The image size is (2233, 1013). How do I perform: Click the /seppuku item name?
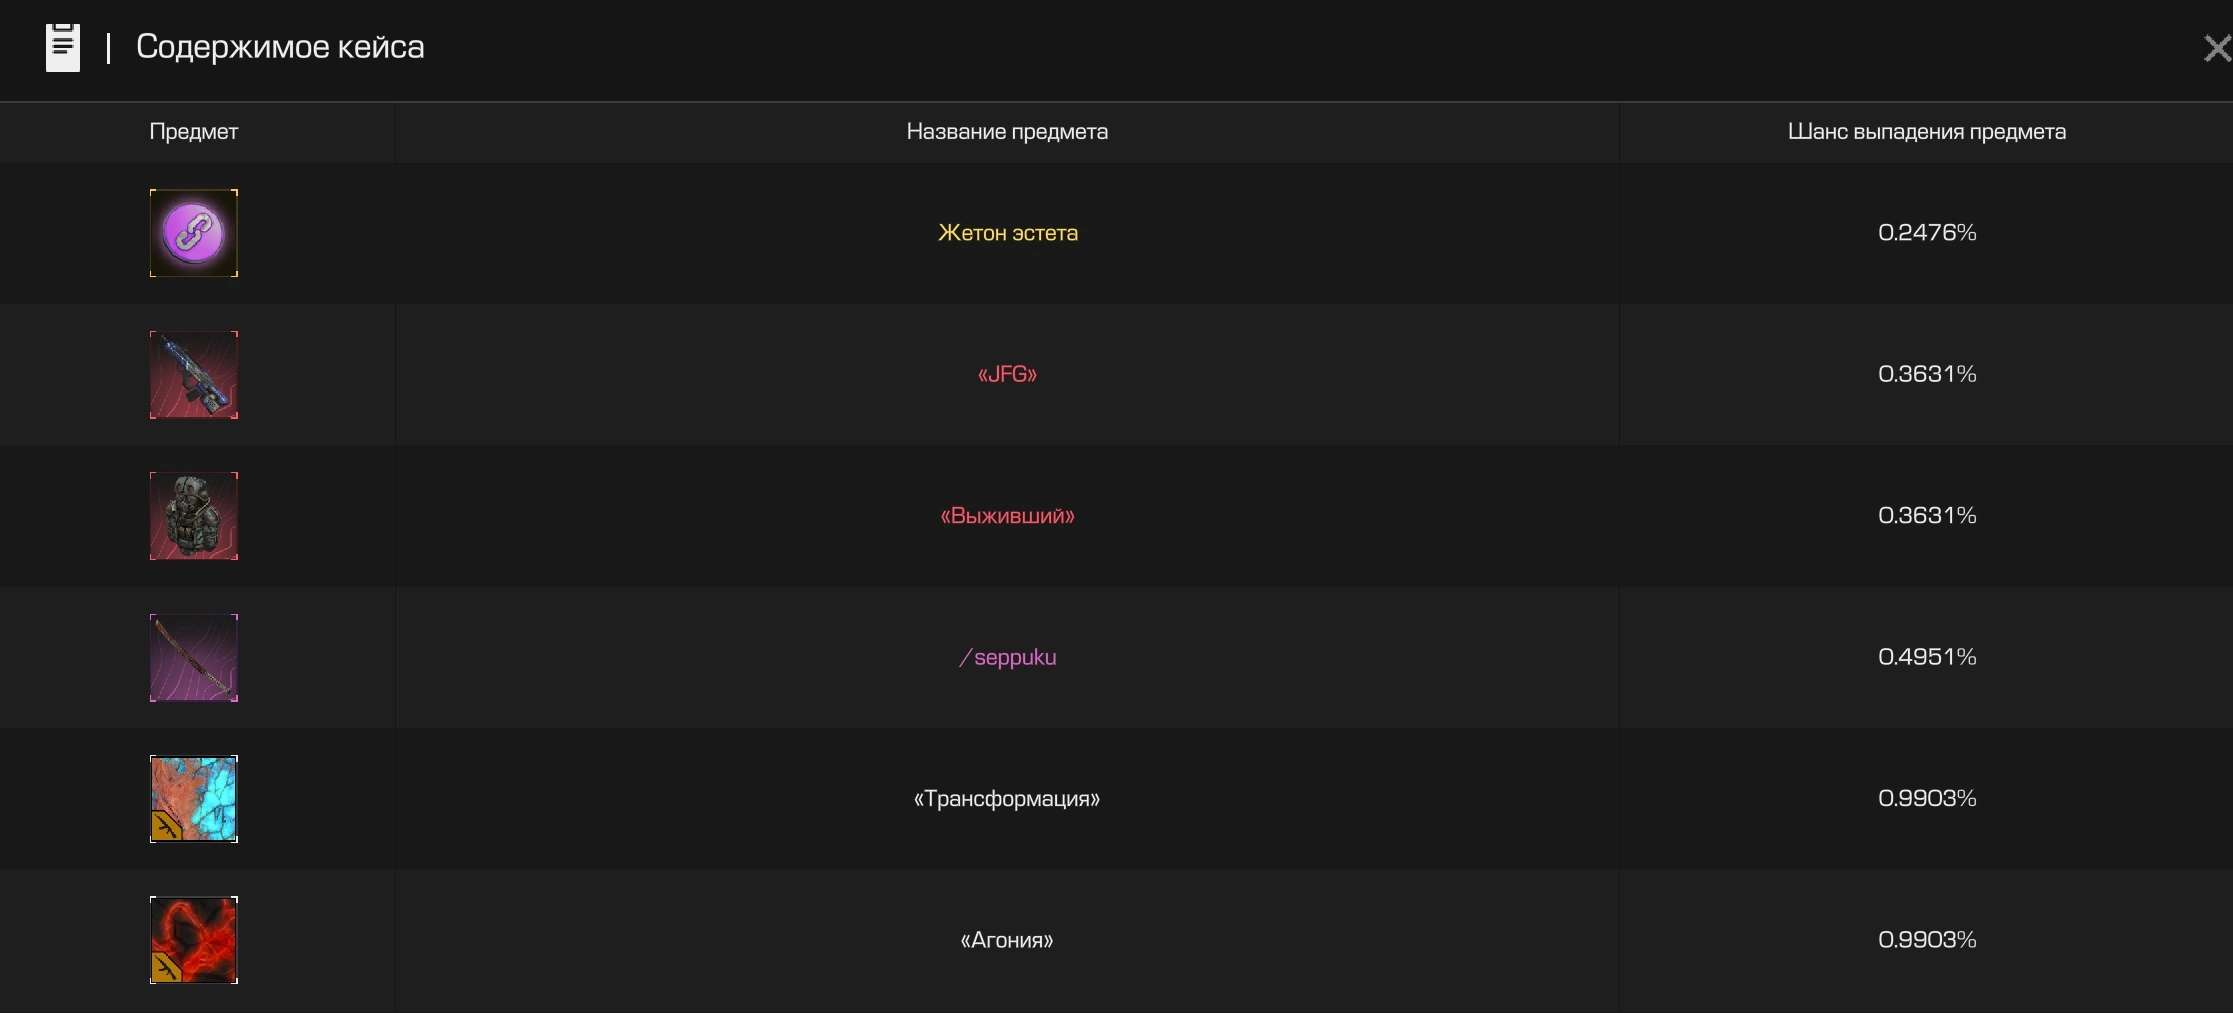point(1007,657)
